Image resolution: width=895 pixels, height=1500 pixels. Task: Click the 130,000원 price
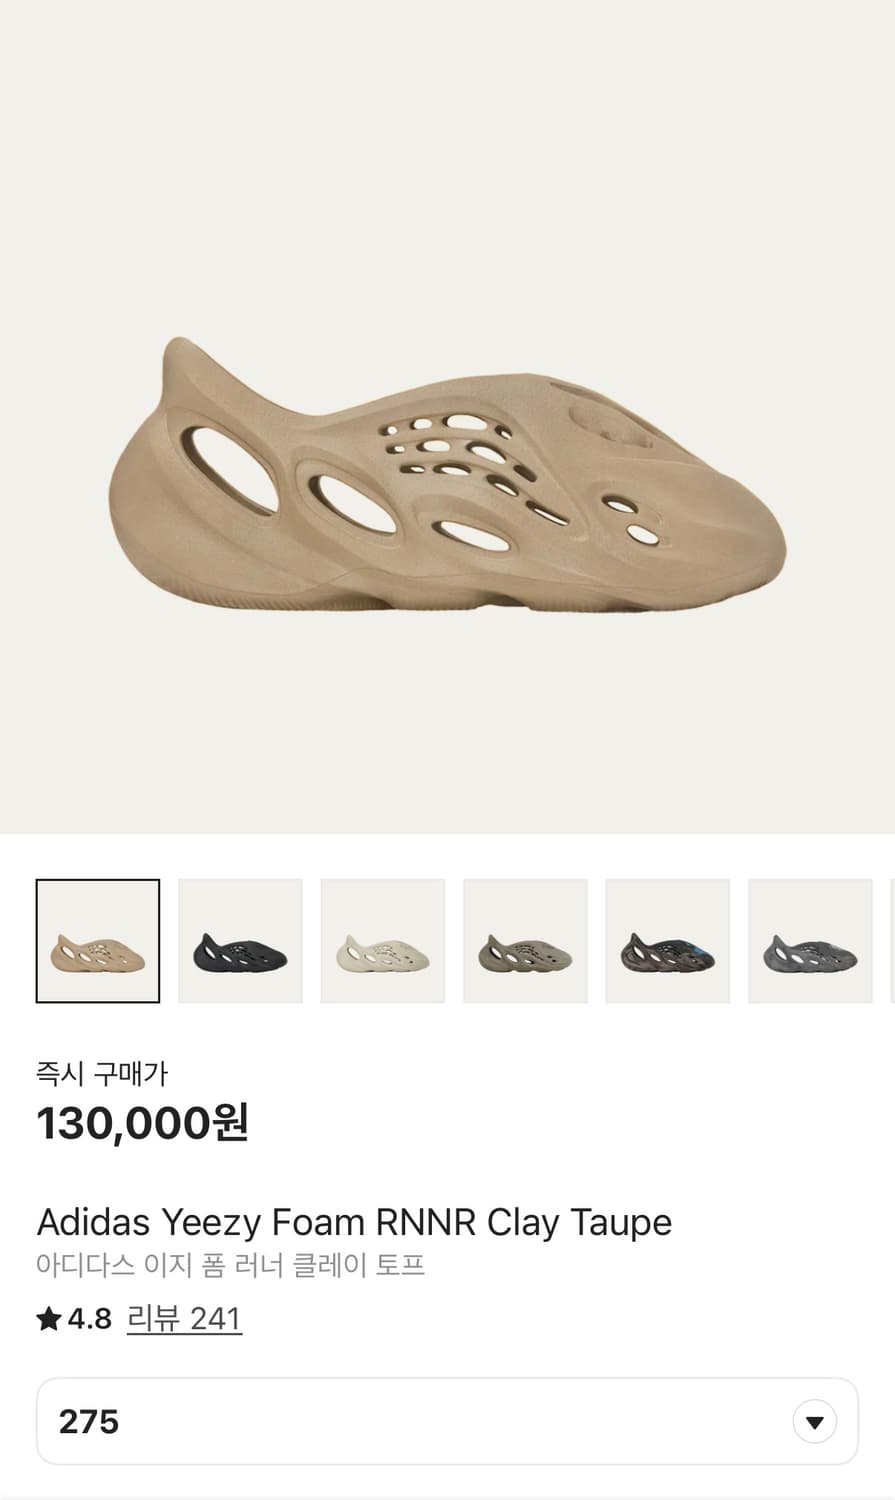pos(142,1123)
